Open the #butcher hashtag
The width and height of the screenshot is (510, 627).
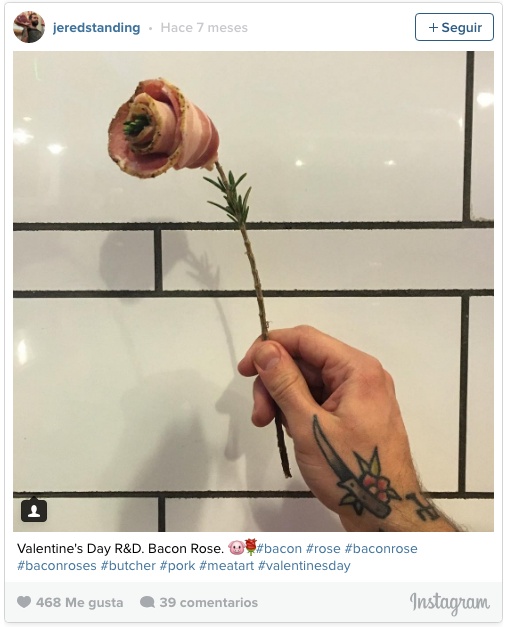coord(128,565)
